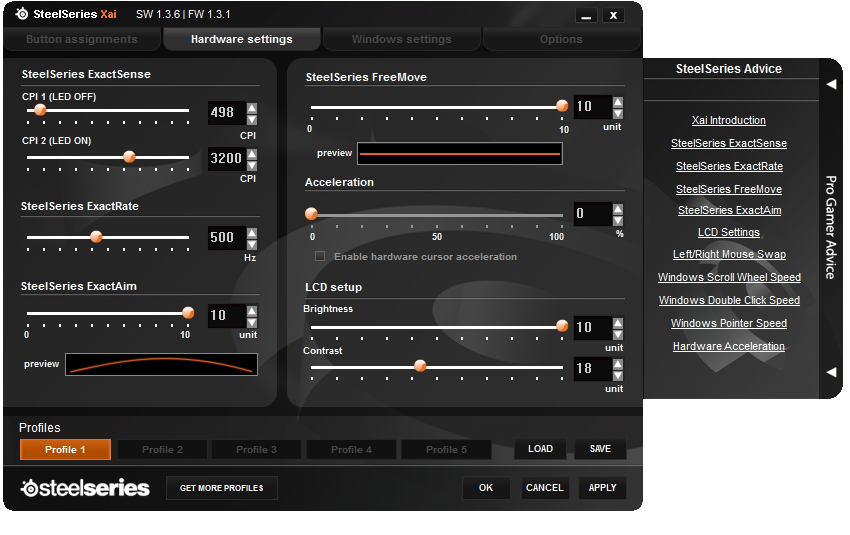Click the SAVE profile button
Image resolution: width=850 pixels, height=535 pixels.
click(600, 449)
